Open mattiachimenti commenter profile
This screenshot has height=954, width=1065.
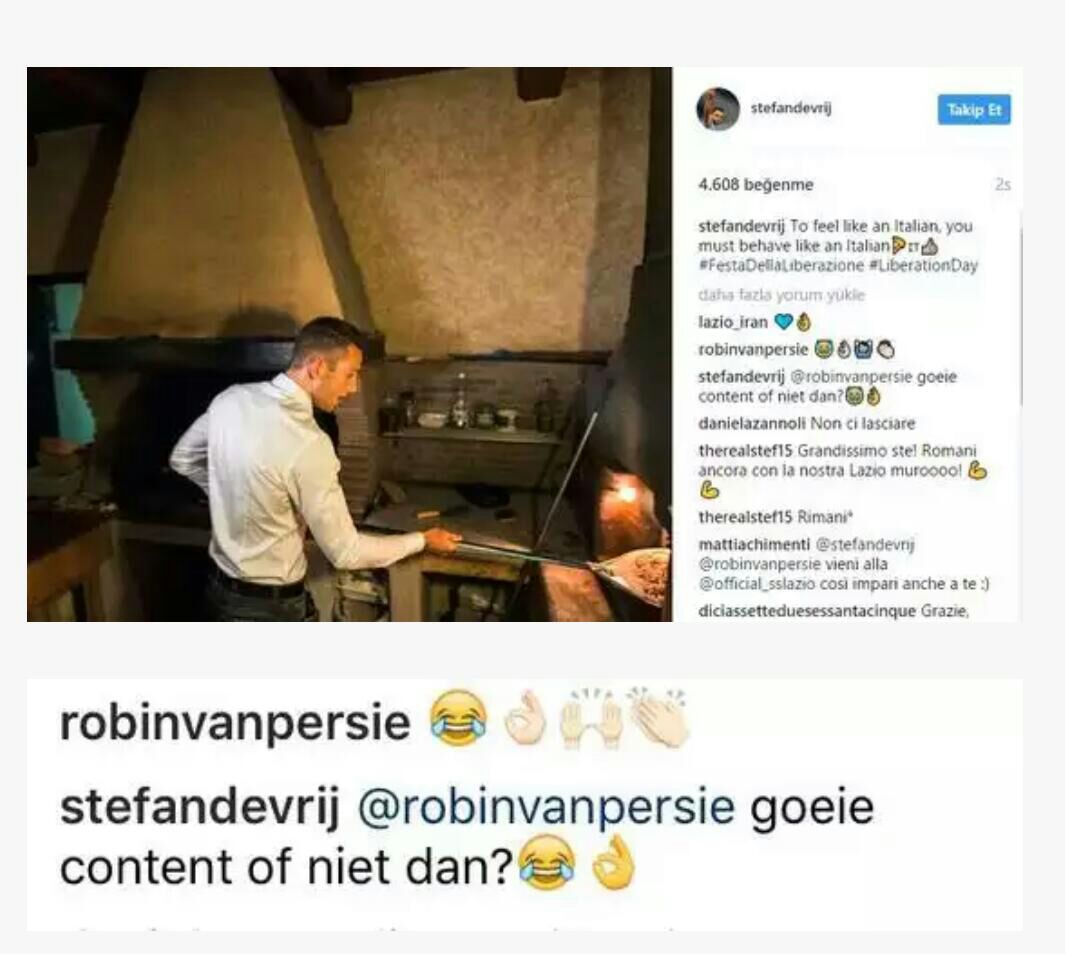coord(754,545)
